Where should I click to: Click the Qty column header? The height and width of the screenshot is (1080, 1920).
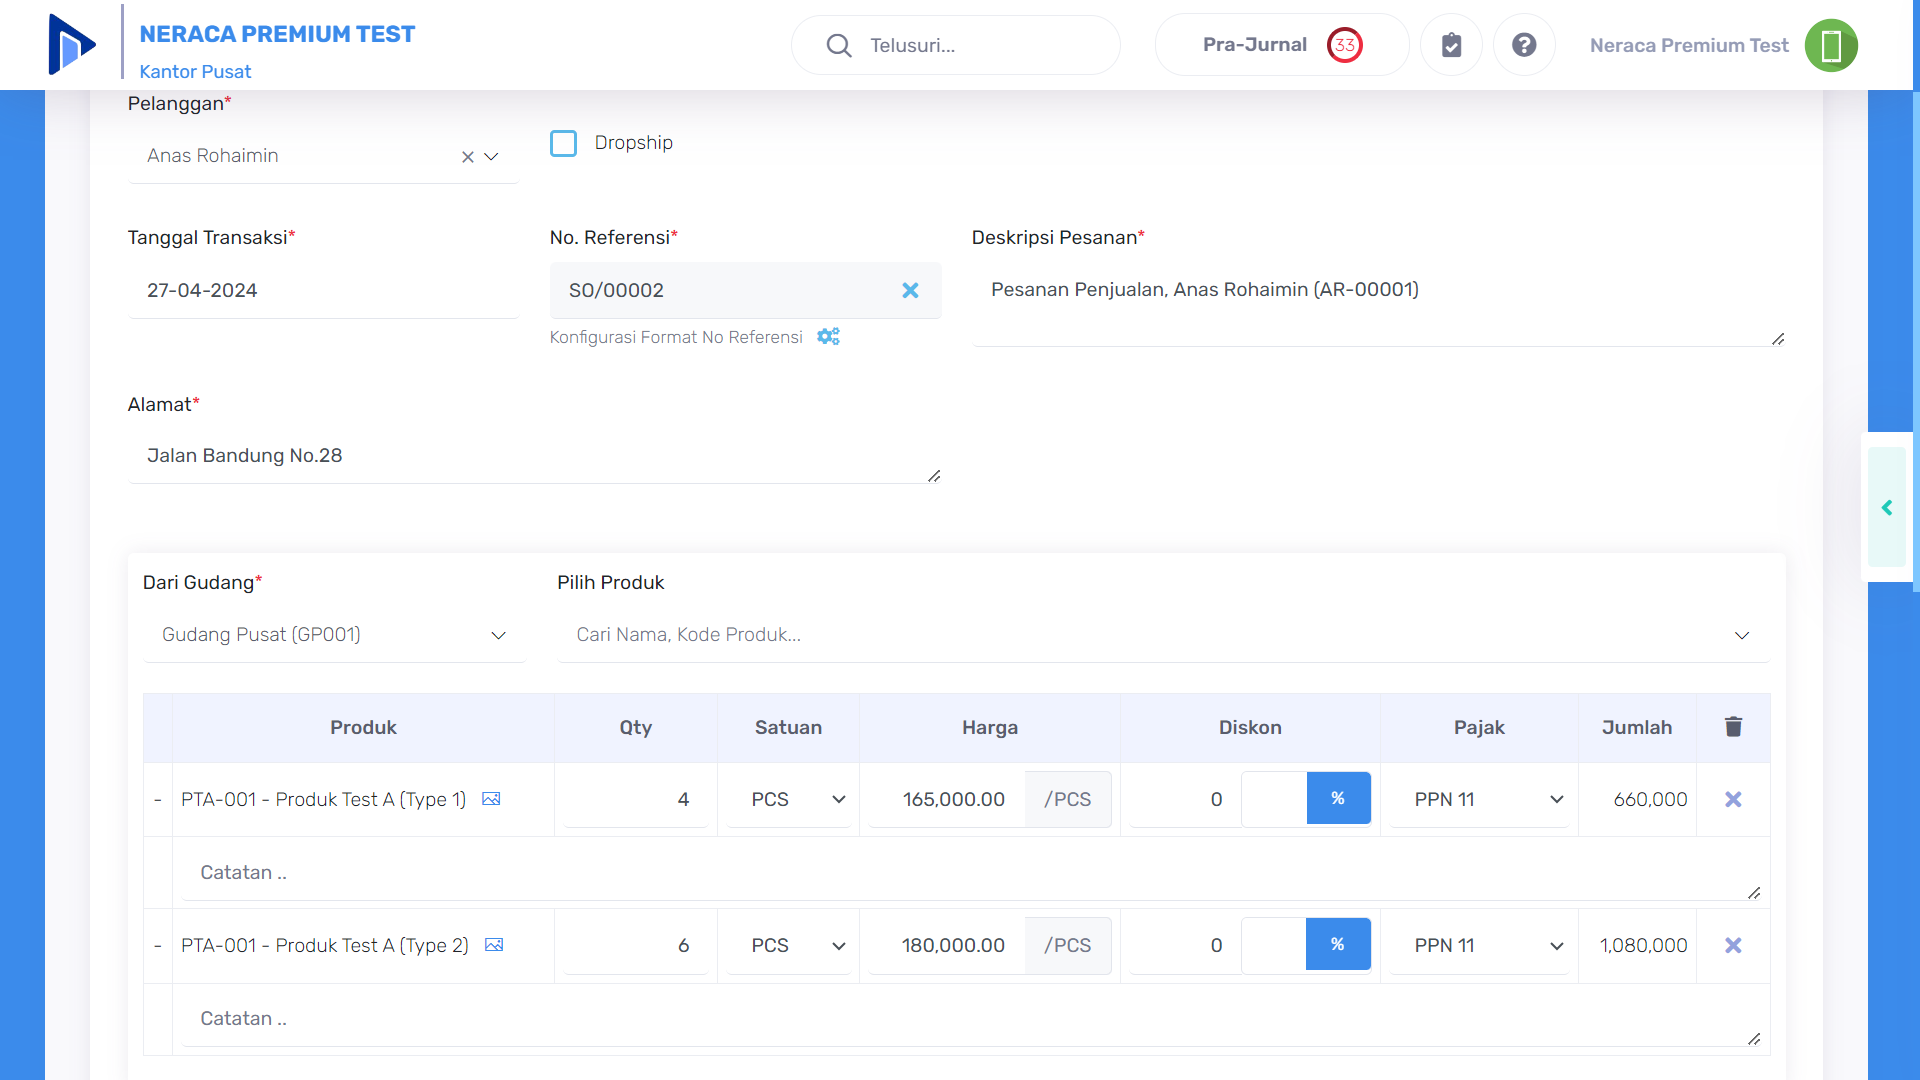tap(636, 728)
